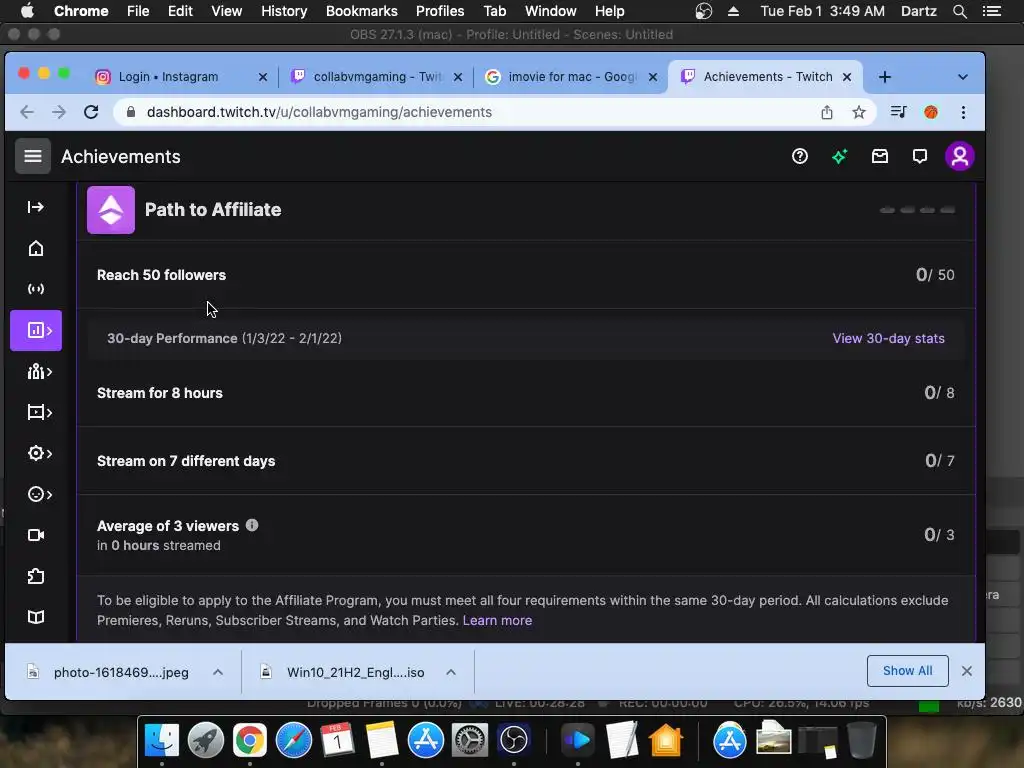The height and width of the screenshot is (768, 1024).
Task: Select the Stream for 8 hours row
Action: click(526, 393)
